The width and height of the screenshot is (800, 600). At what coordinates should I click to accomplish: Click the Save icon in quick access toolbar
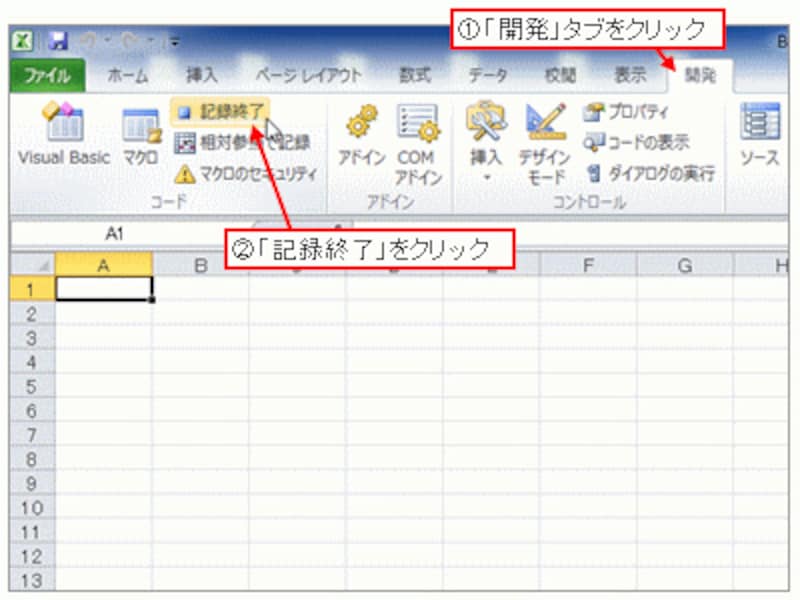pyautogui.click(x=58, y=41)
